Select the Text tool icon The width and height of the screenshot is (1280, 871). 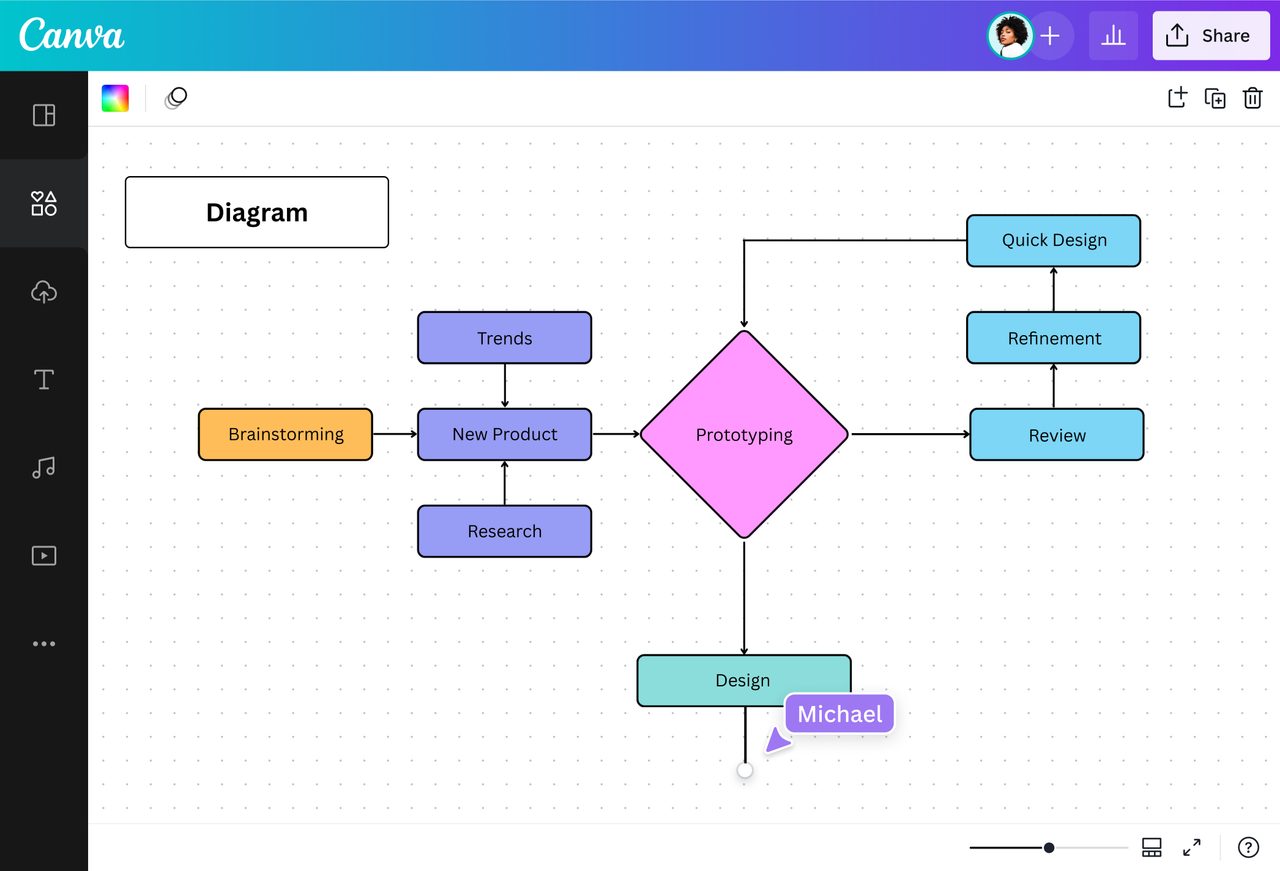[44, 379]
